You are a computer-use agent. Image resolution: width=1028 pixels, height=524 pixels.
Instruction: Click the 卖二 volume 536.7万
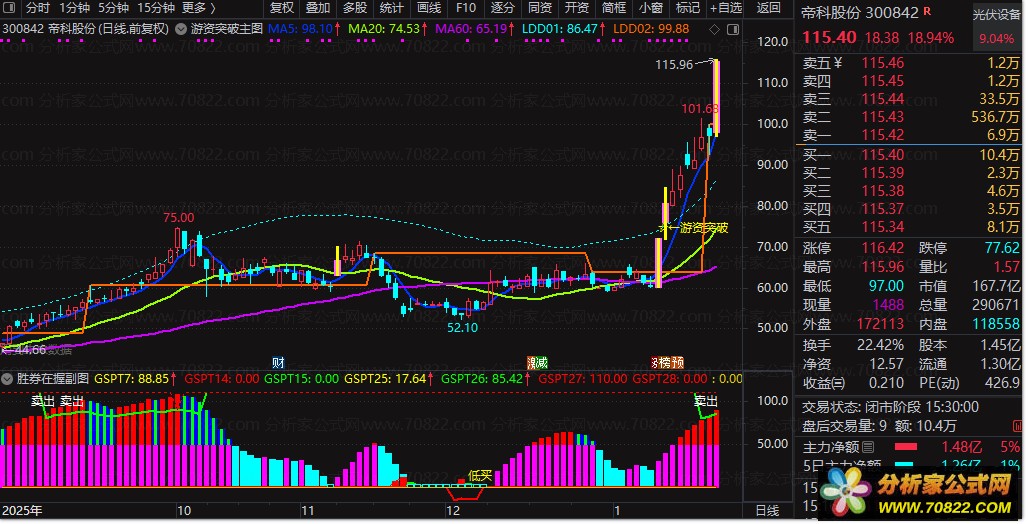pyautogui.click(x=995, y=117)
